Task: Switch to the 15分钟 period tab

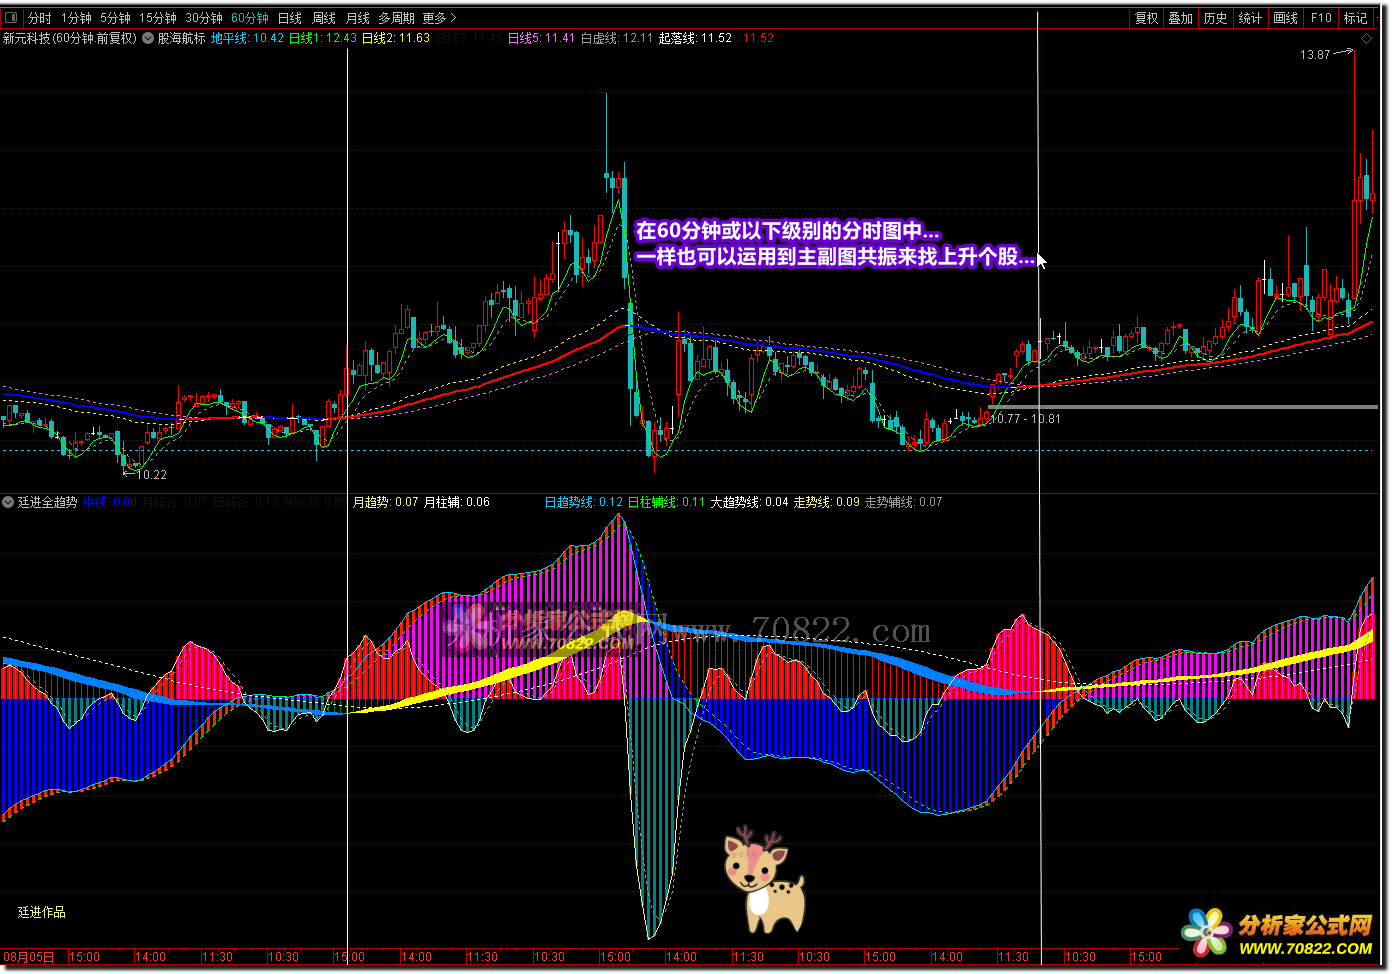Action: click(x=158, y=18)
